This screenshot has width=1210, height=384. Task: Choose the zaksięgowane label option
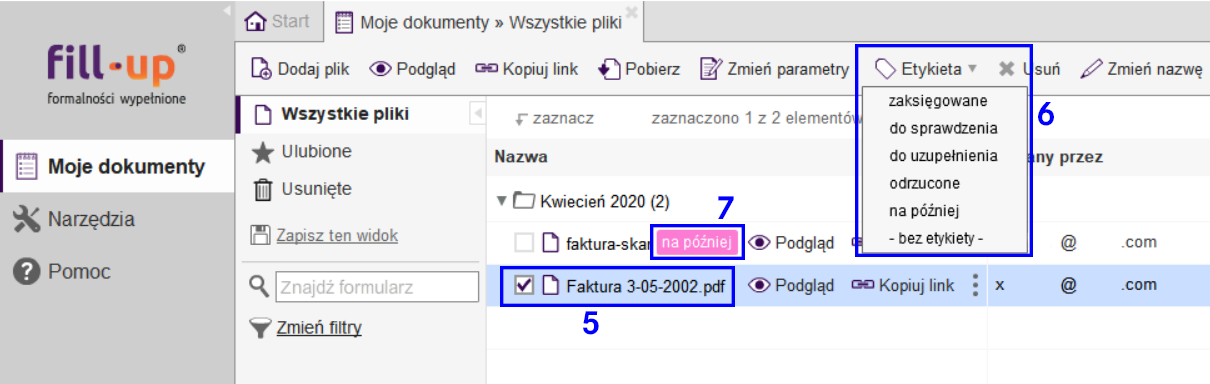coord(938,101)
